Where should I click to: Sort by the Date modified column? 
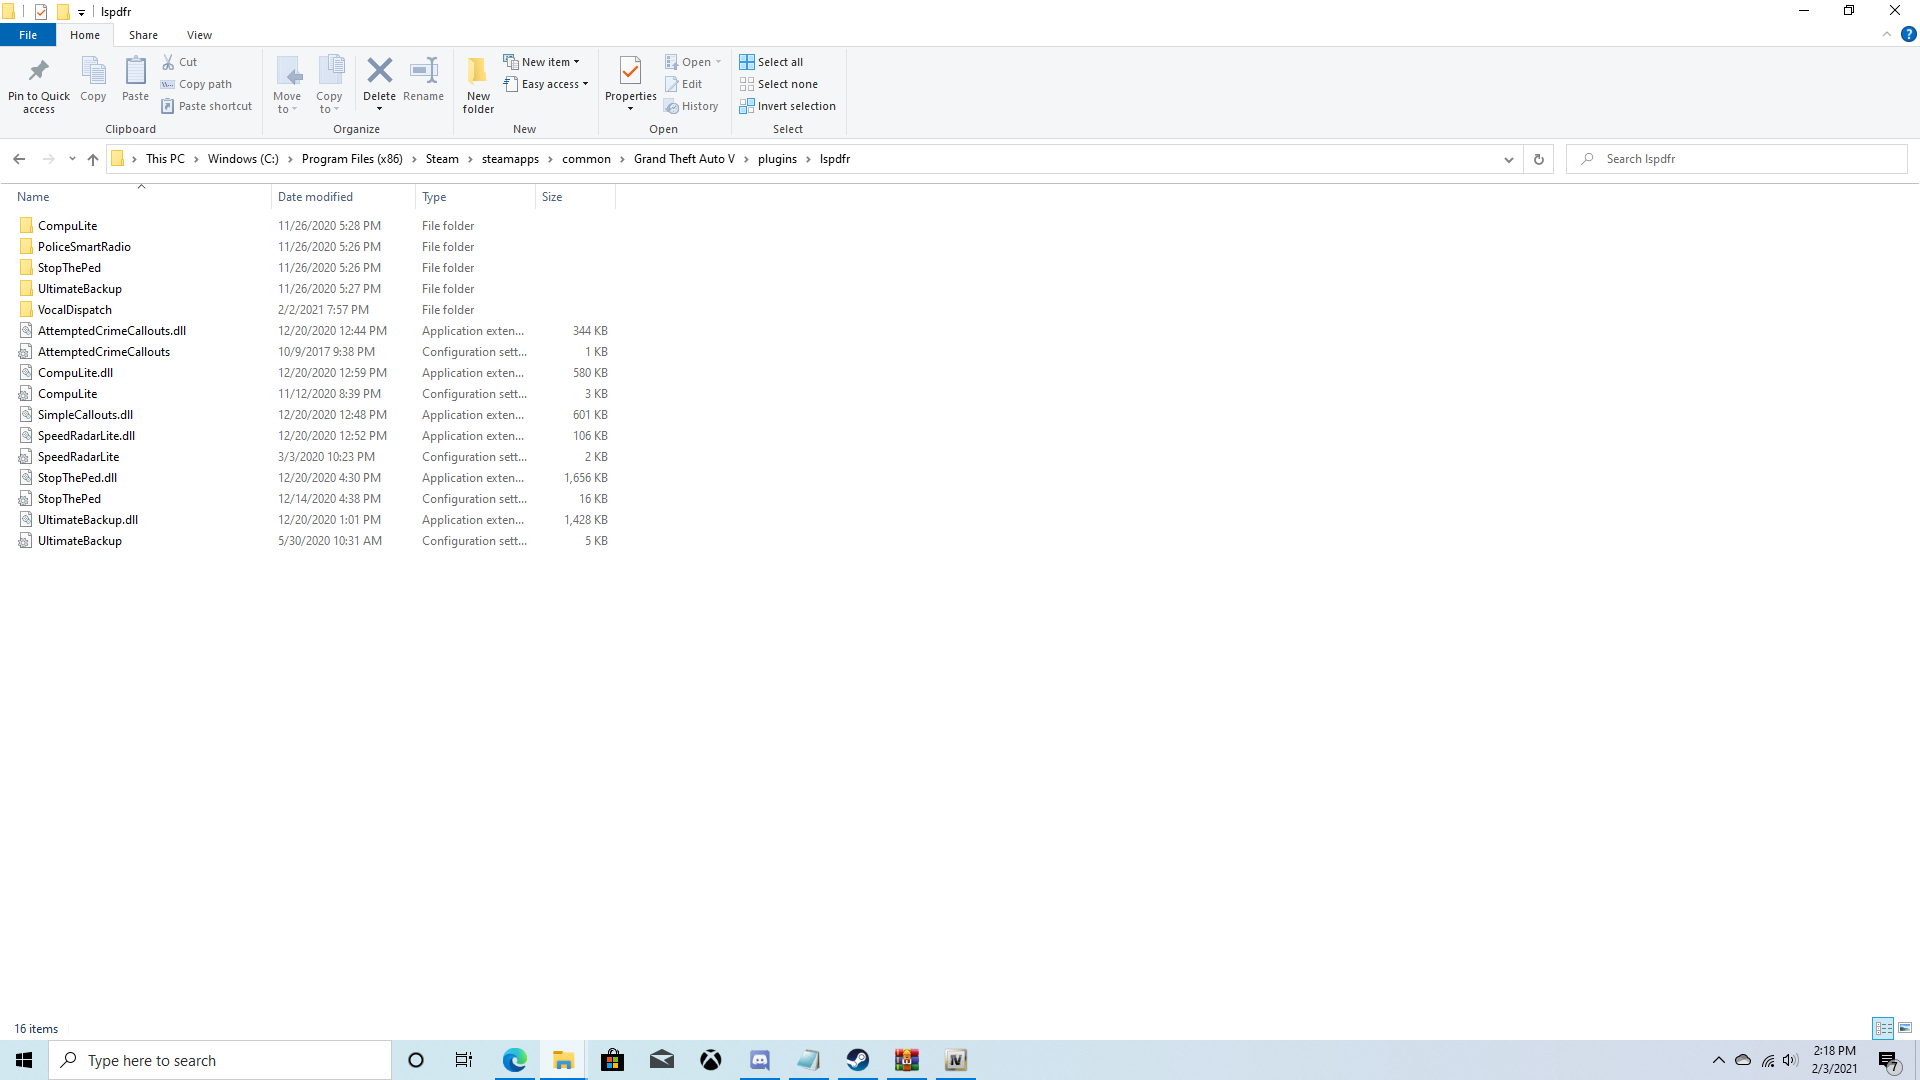[316, 197]
